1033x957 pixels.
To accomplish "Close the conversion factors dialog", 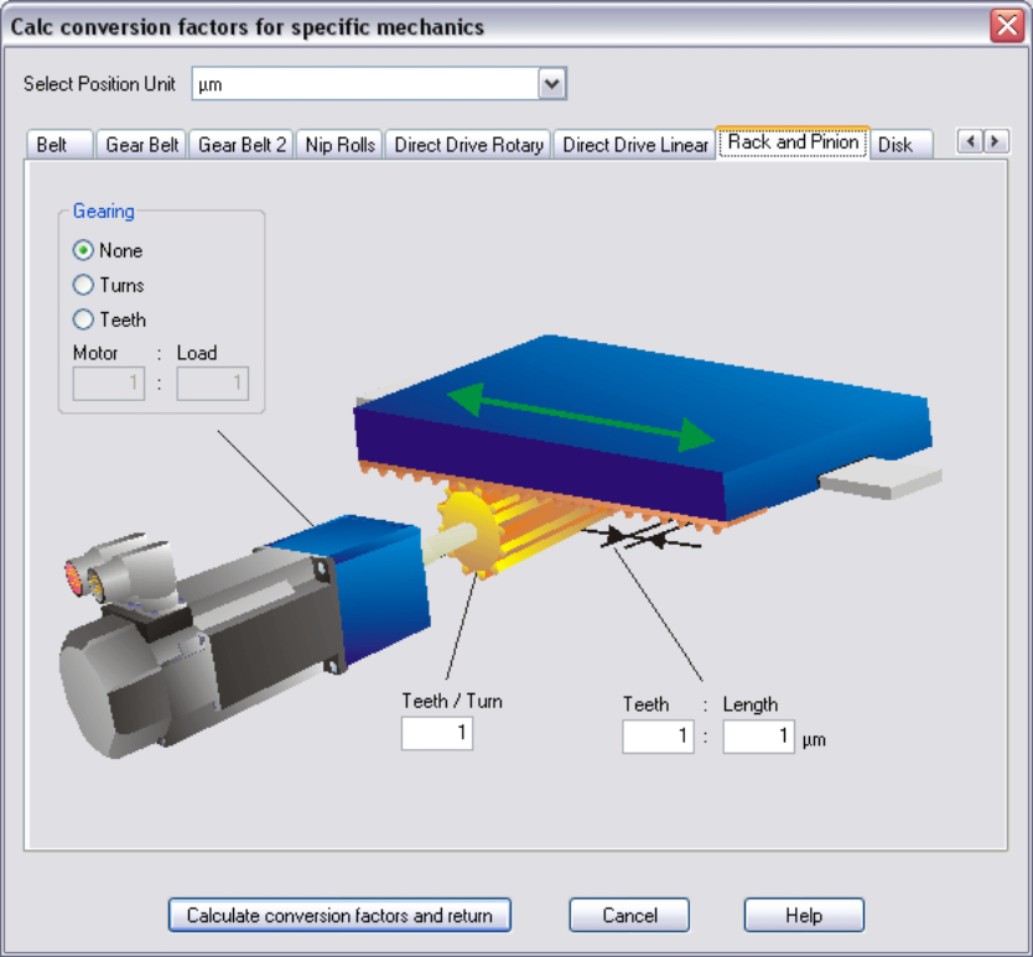I will pyautogui.click(x=1006, y=26).
